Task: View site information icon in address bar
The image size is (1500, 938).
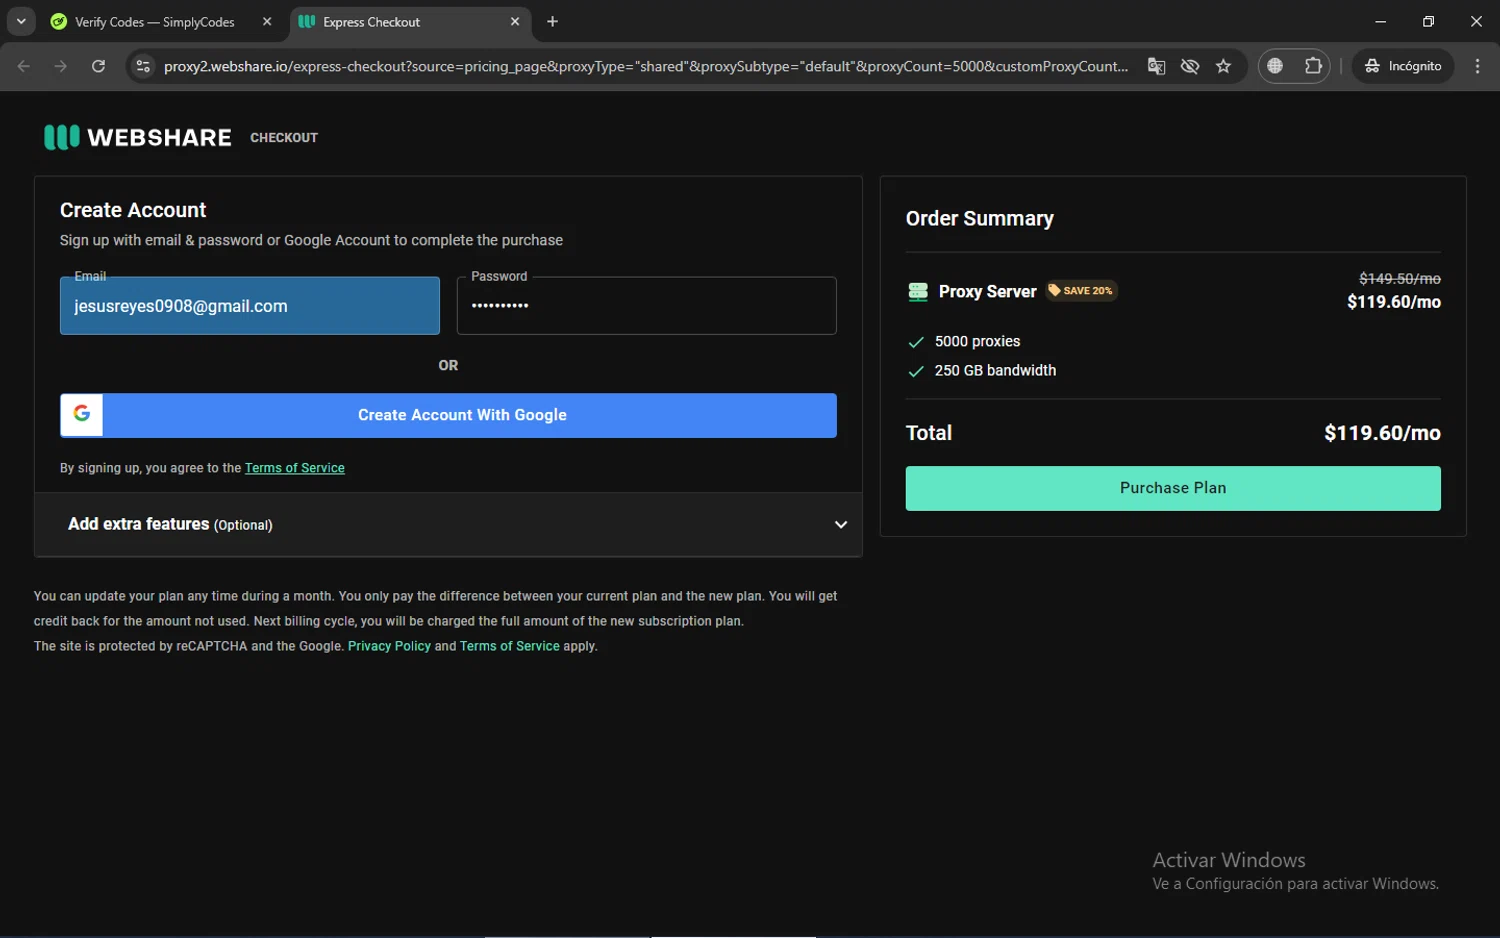Action: (x=143, y=66)
